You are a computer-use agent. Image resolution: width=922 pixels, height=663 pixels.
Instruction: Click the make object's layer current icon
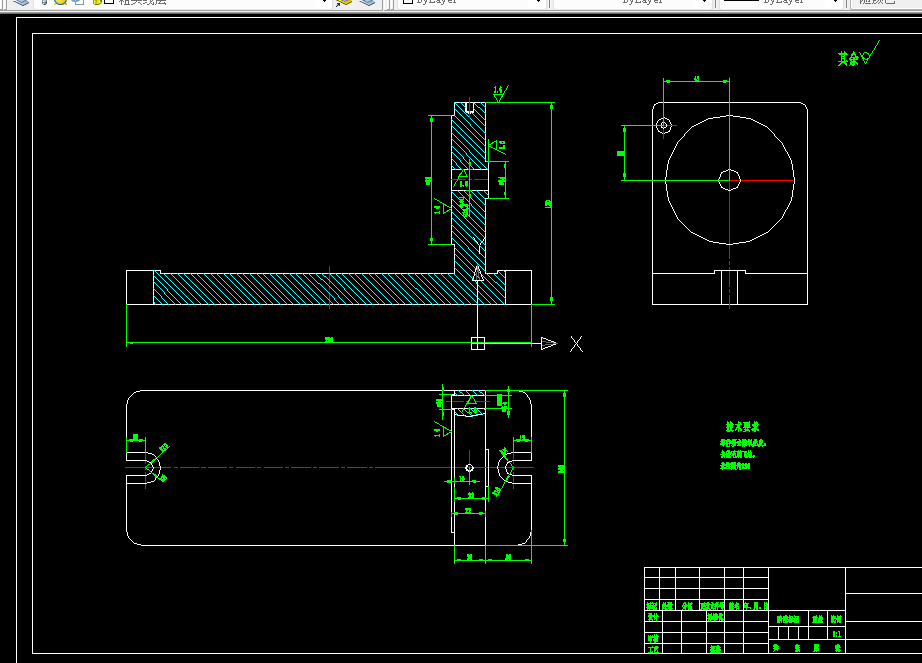(344, 2)
